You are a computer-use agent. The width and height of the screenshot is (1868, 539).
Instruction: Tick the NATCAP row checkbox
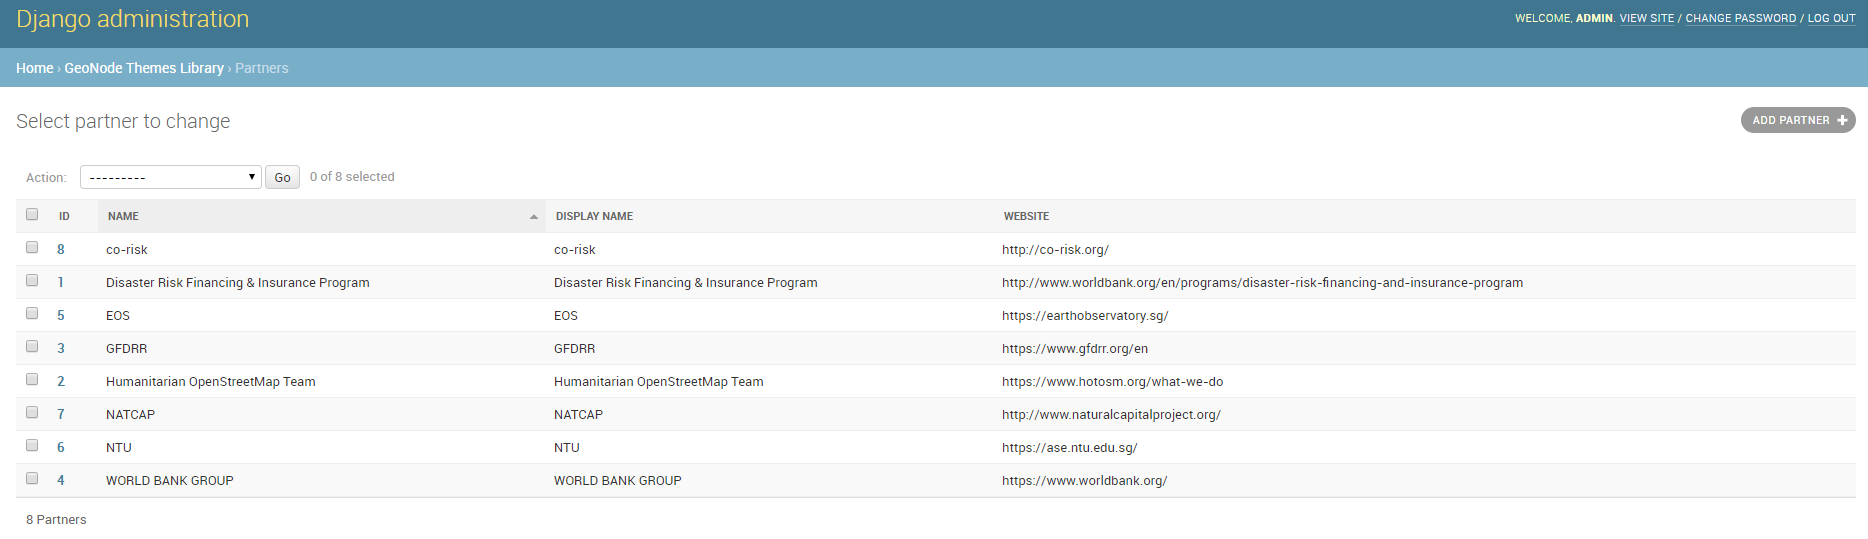[32, 412]
